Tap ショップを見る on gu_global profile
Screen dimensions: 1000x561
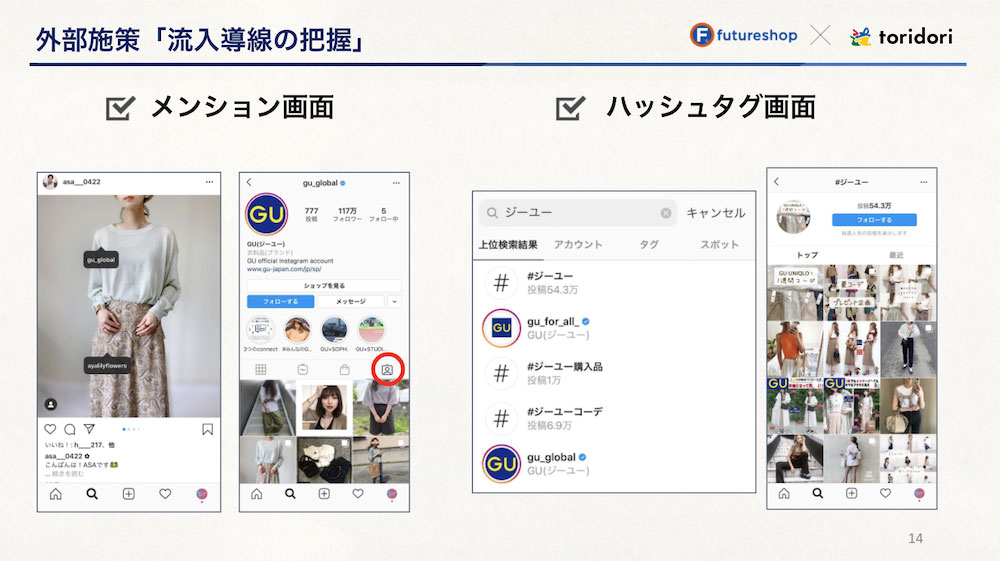click(x=325, y=286)
